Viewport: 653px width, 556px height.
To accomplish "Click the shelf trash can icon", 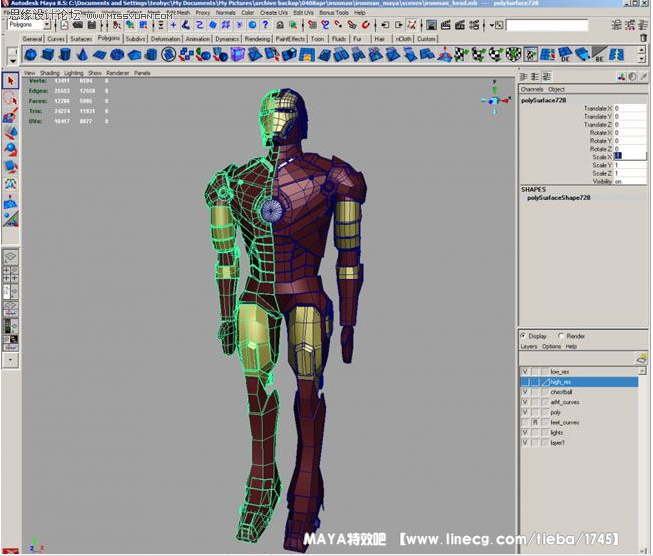I will click(643, 38).
